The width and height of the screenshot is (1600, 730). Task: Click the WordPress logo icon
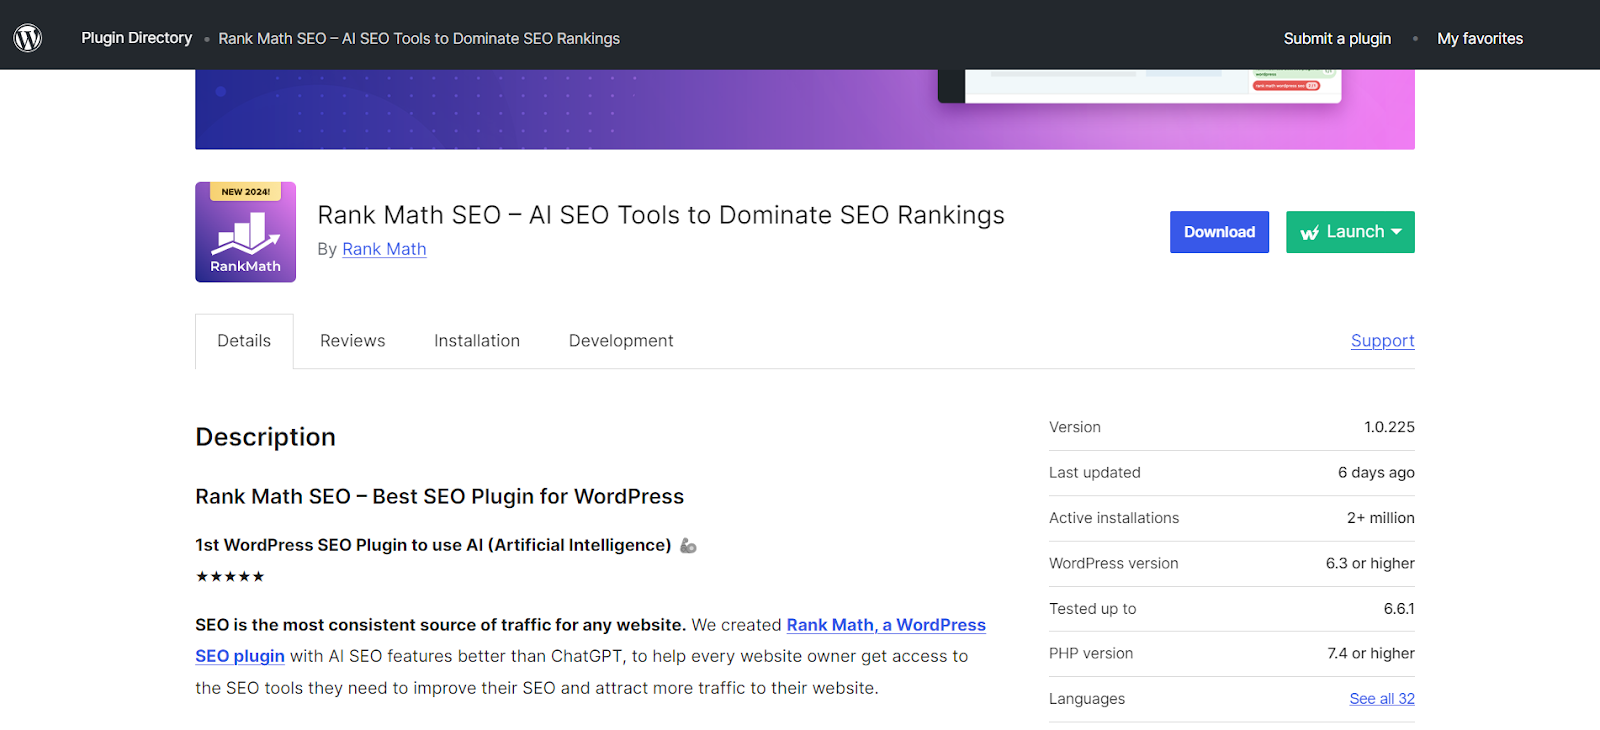click(x=28, y=38)
